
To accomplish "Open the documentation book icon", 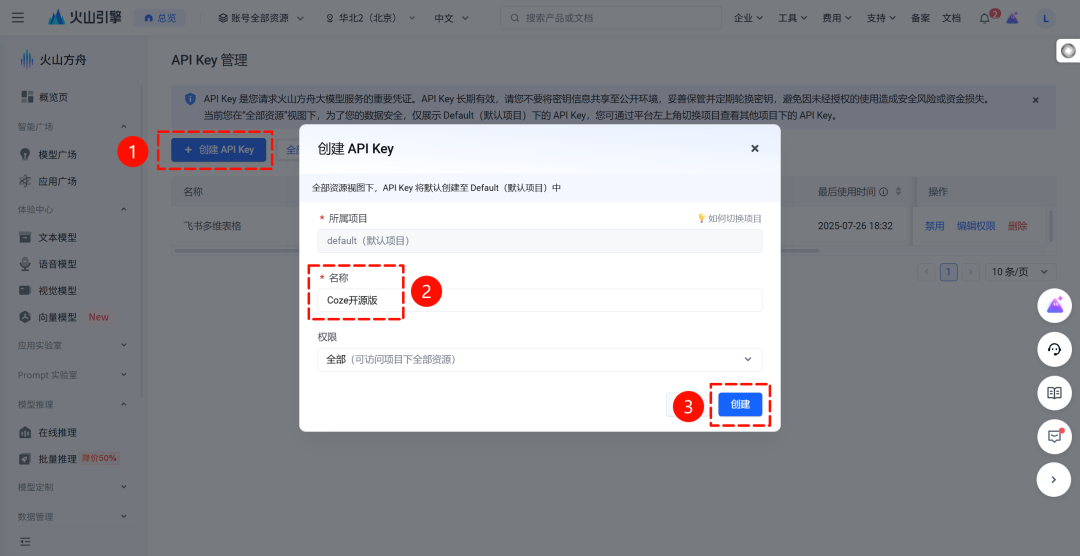I will tap(1055, 393).
